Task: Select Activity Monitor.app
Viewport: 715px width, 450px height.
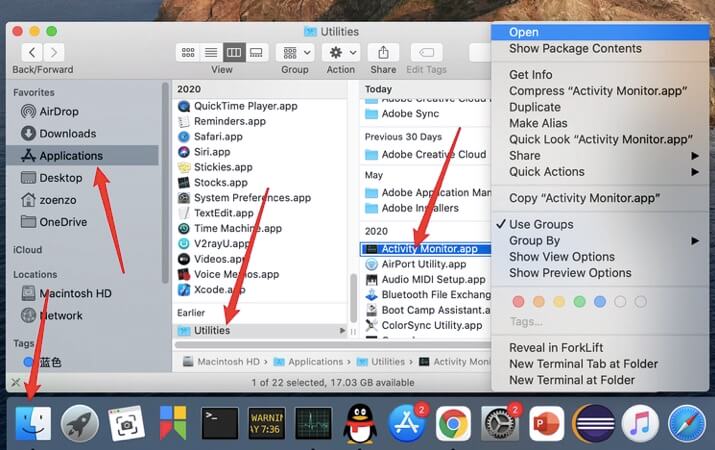Action: (x=425, y=249)
